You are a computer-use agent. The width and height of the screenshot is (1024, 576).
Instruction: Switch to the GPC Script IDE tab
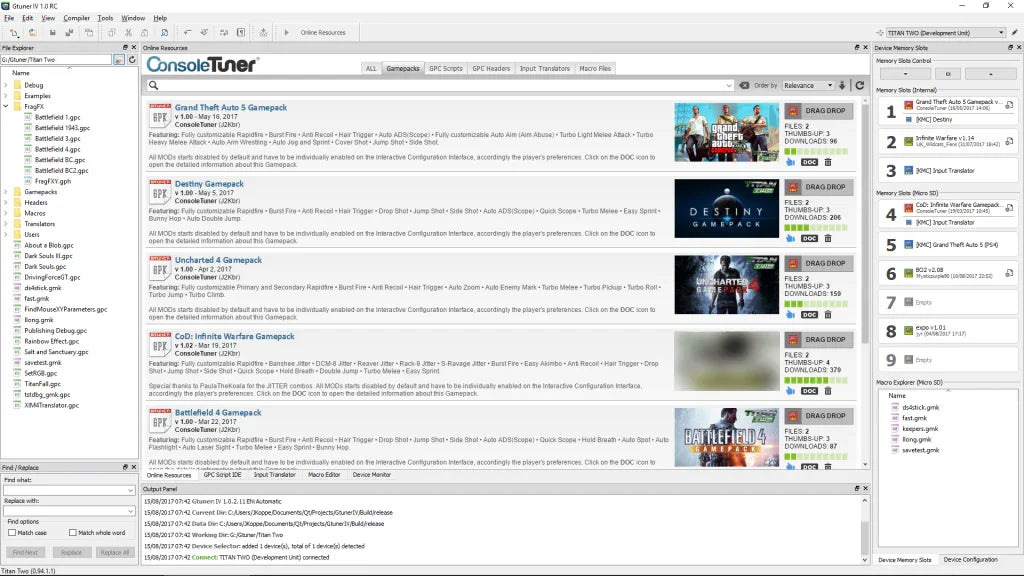(x=222, y=475)
